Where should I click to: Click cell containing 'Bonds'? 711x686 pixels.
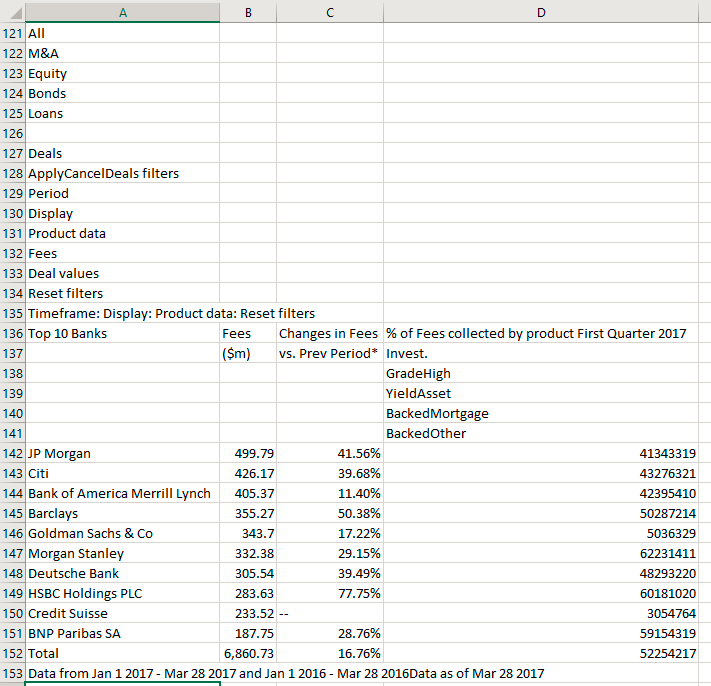click(x=122, y=93)
